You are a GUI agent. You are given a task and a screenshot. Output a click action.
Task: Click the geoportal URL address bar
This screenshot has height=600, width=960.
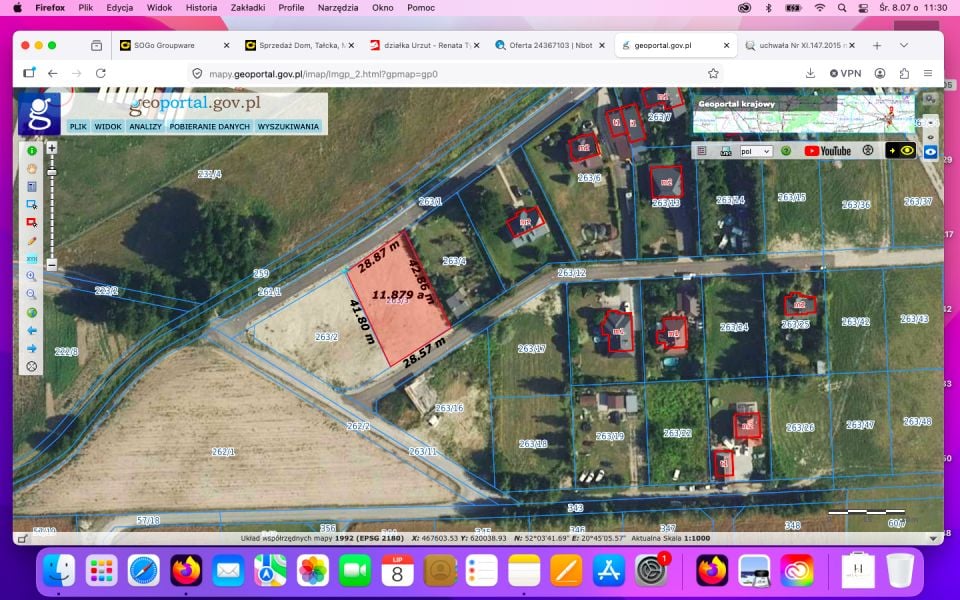pos(456,73)
